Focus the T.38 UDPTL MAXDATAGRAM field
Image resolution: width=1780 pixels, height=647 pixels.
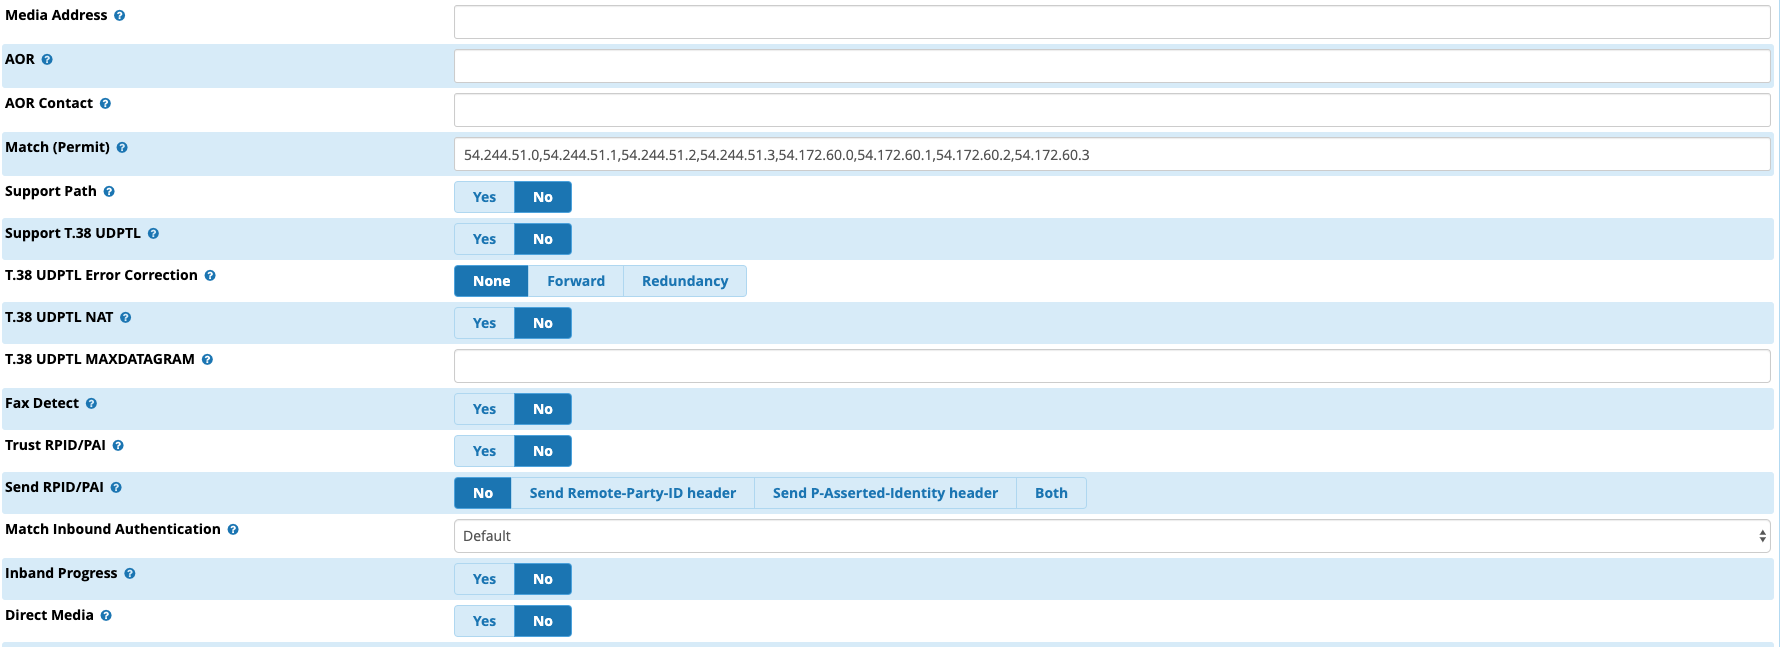tap(1112, 366)
